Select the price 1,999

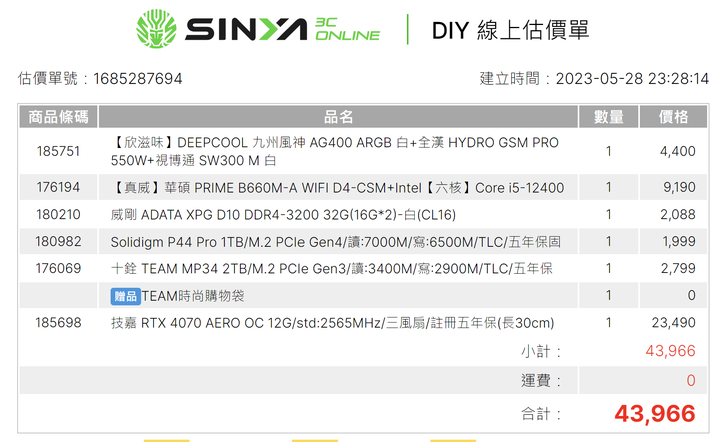click(x=679, y=241)
